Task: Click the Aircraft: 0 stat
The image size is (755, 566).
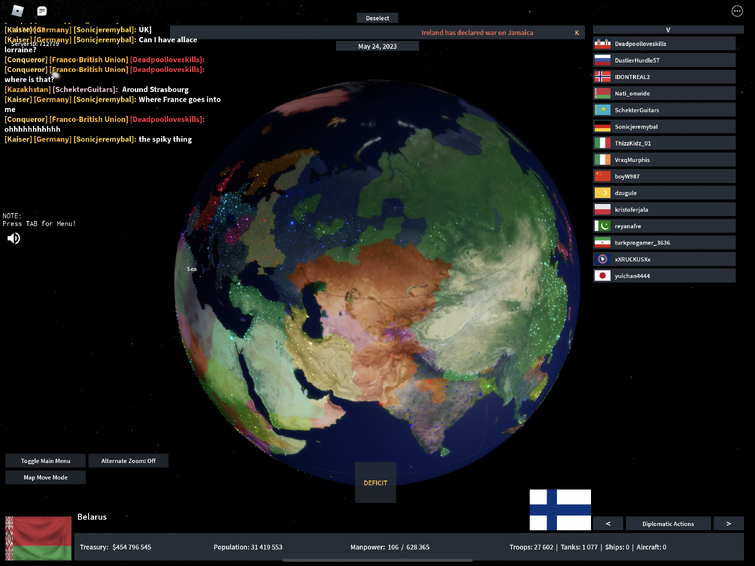Action: 651,547
